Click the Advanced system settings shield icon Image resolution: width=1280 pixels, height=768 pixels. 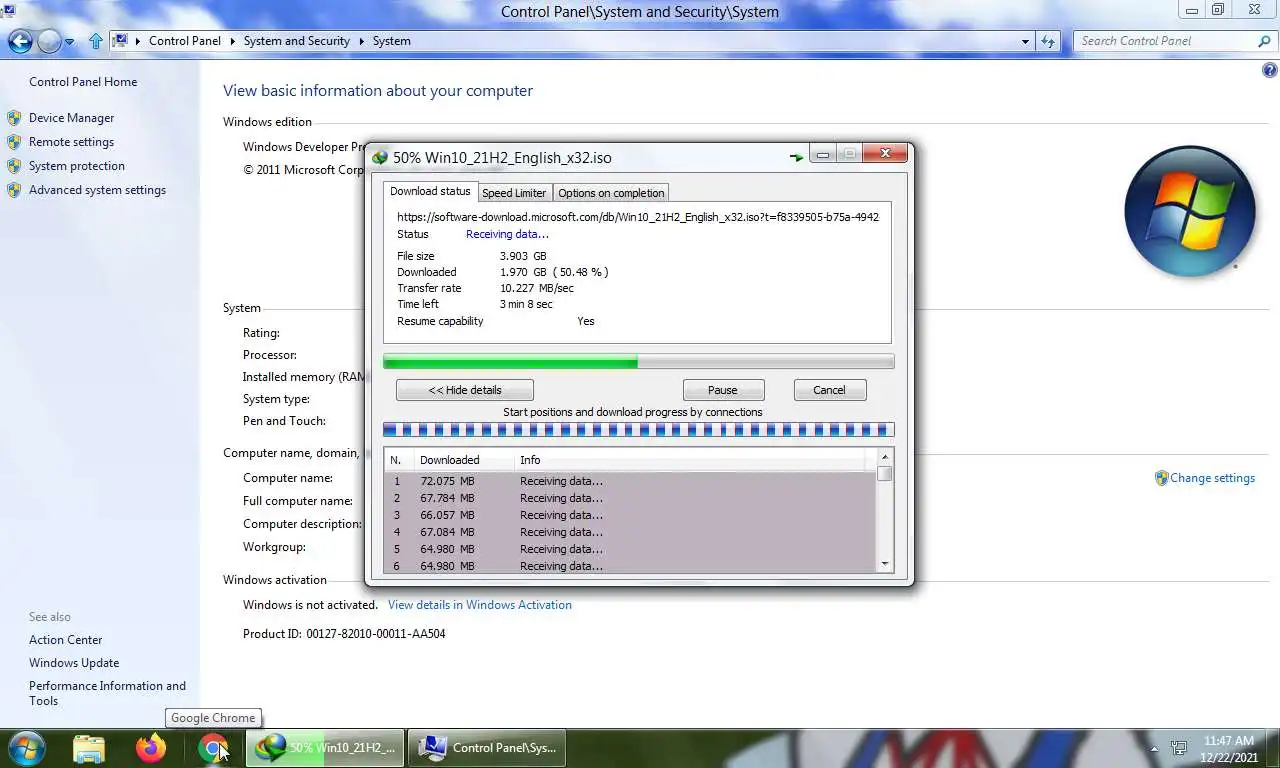click(x=14, y=190)
